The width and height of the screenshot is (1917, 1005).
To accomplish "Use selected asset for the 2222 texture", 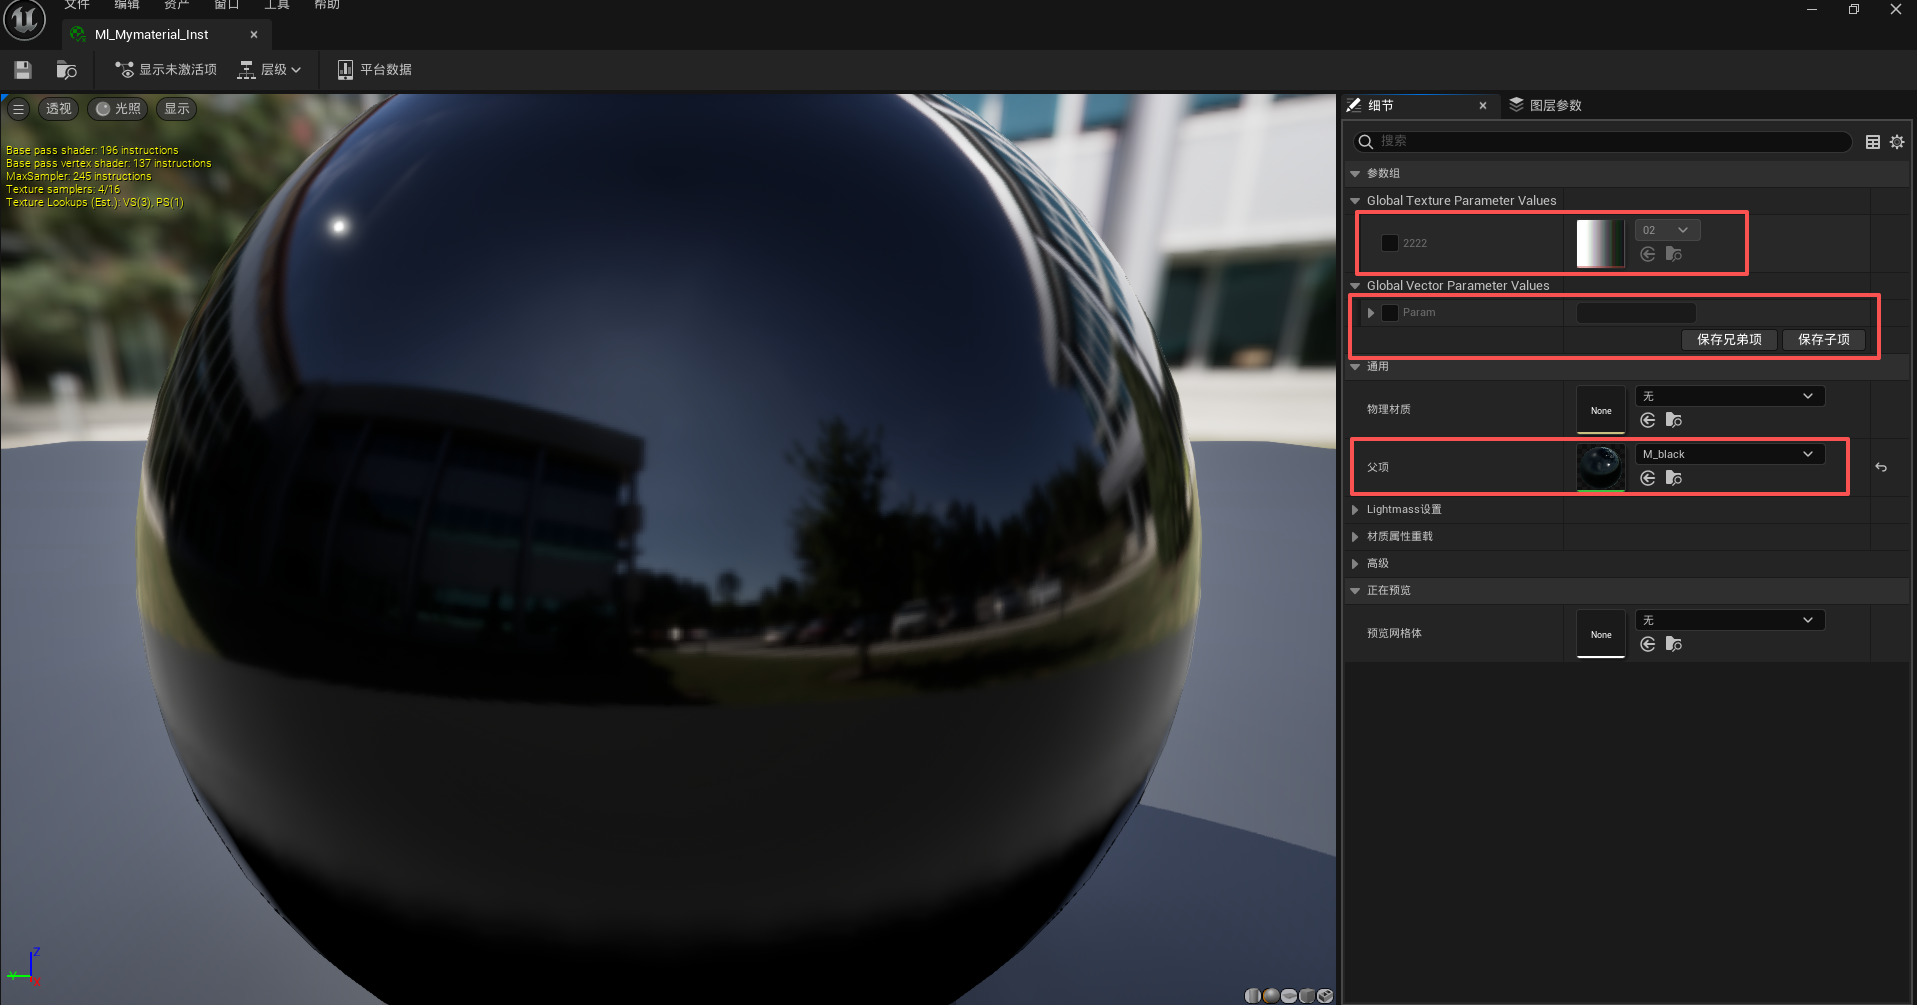I will [1648, 255].
